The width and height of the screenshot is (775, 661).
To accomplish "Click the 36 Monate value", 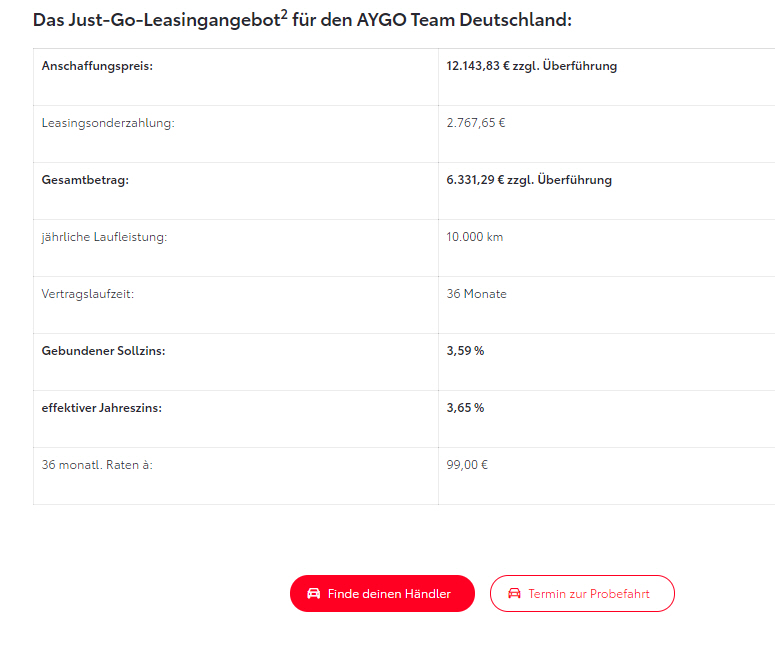I will tap(476, 294).
